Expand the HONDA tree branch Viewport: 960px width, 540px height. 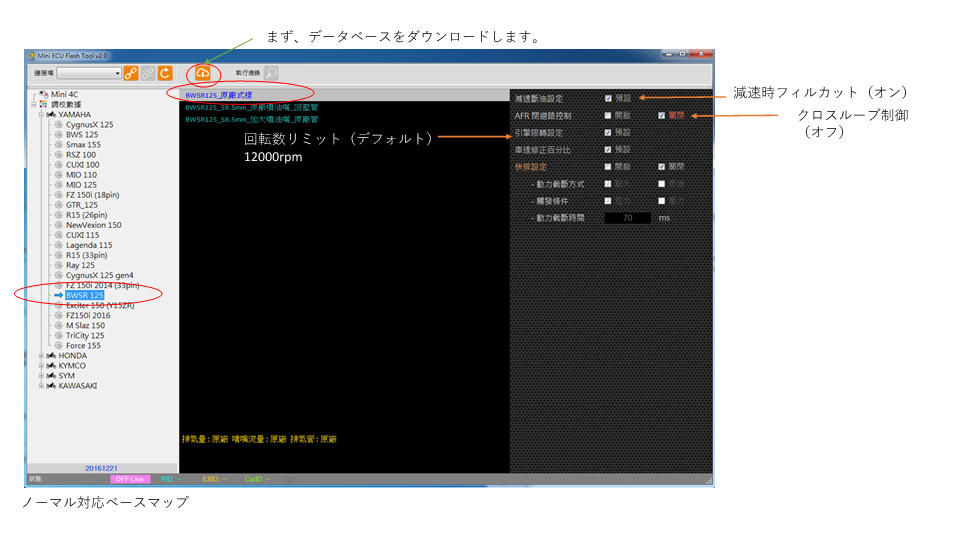pyautogui.click(x=42, y=356)
